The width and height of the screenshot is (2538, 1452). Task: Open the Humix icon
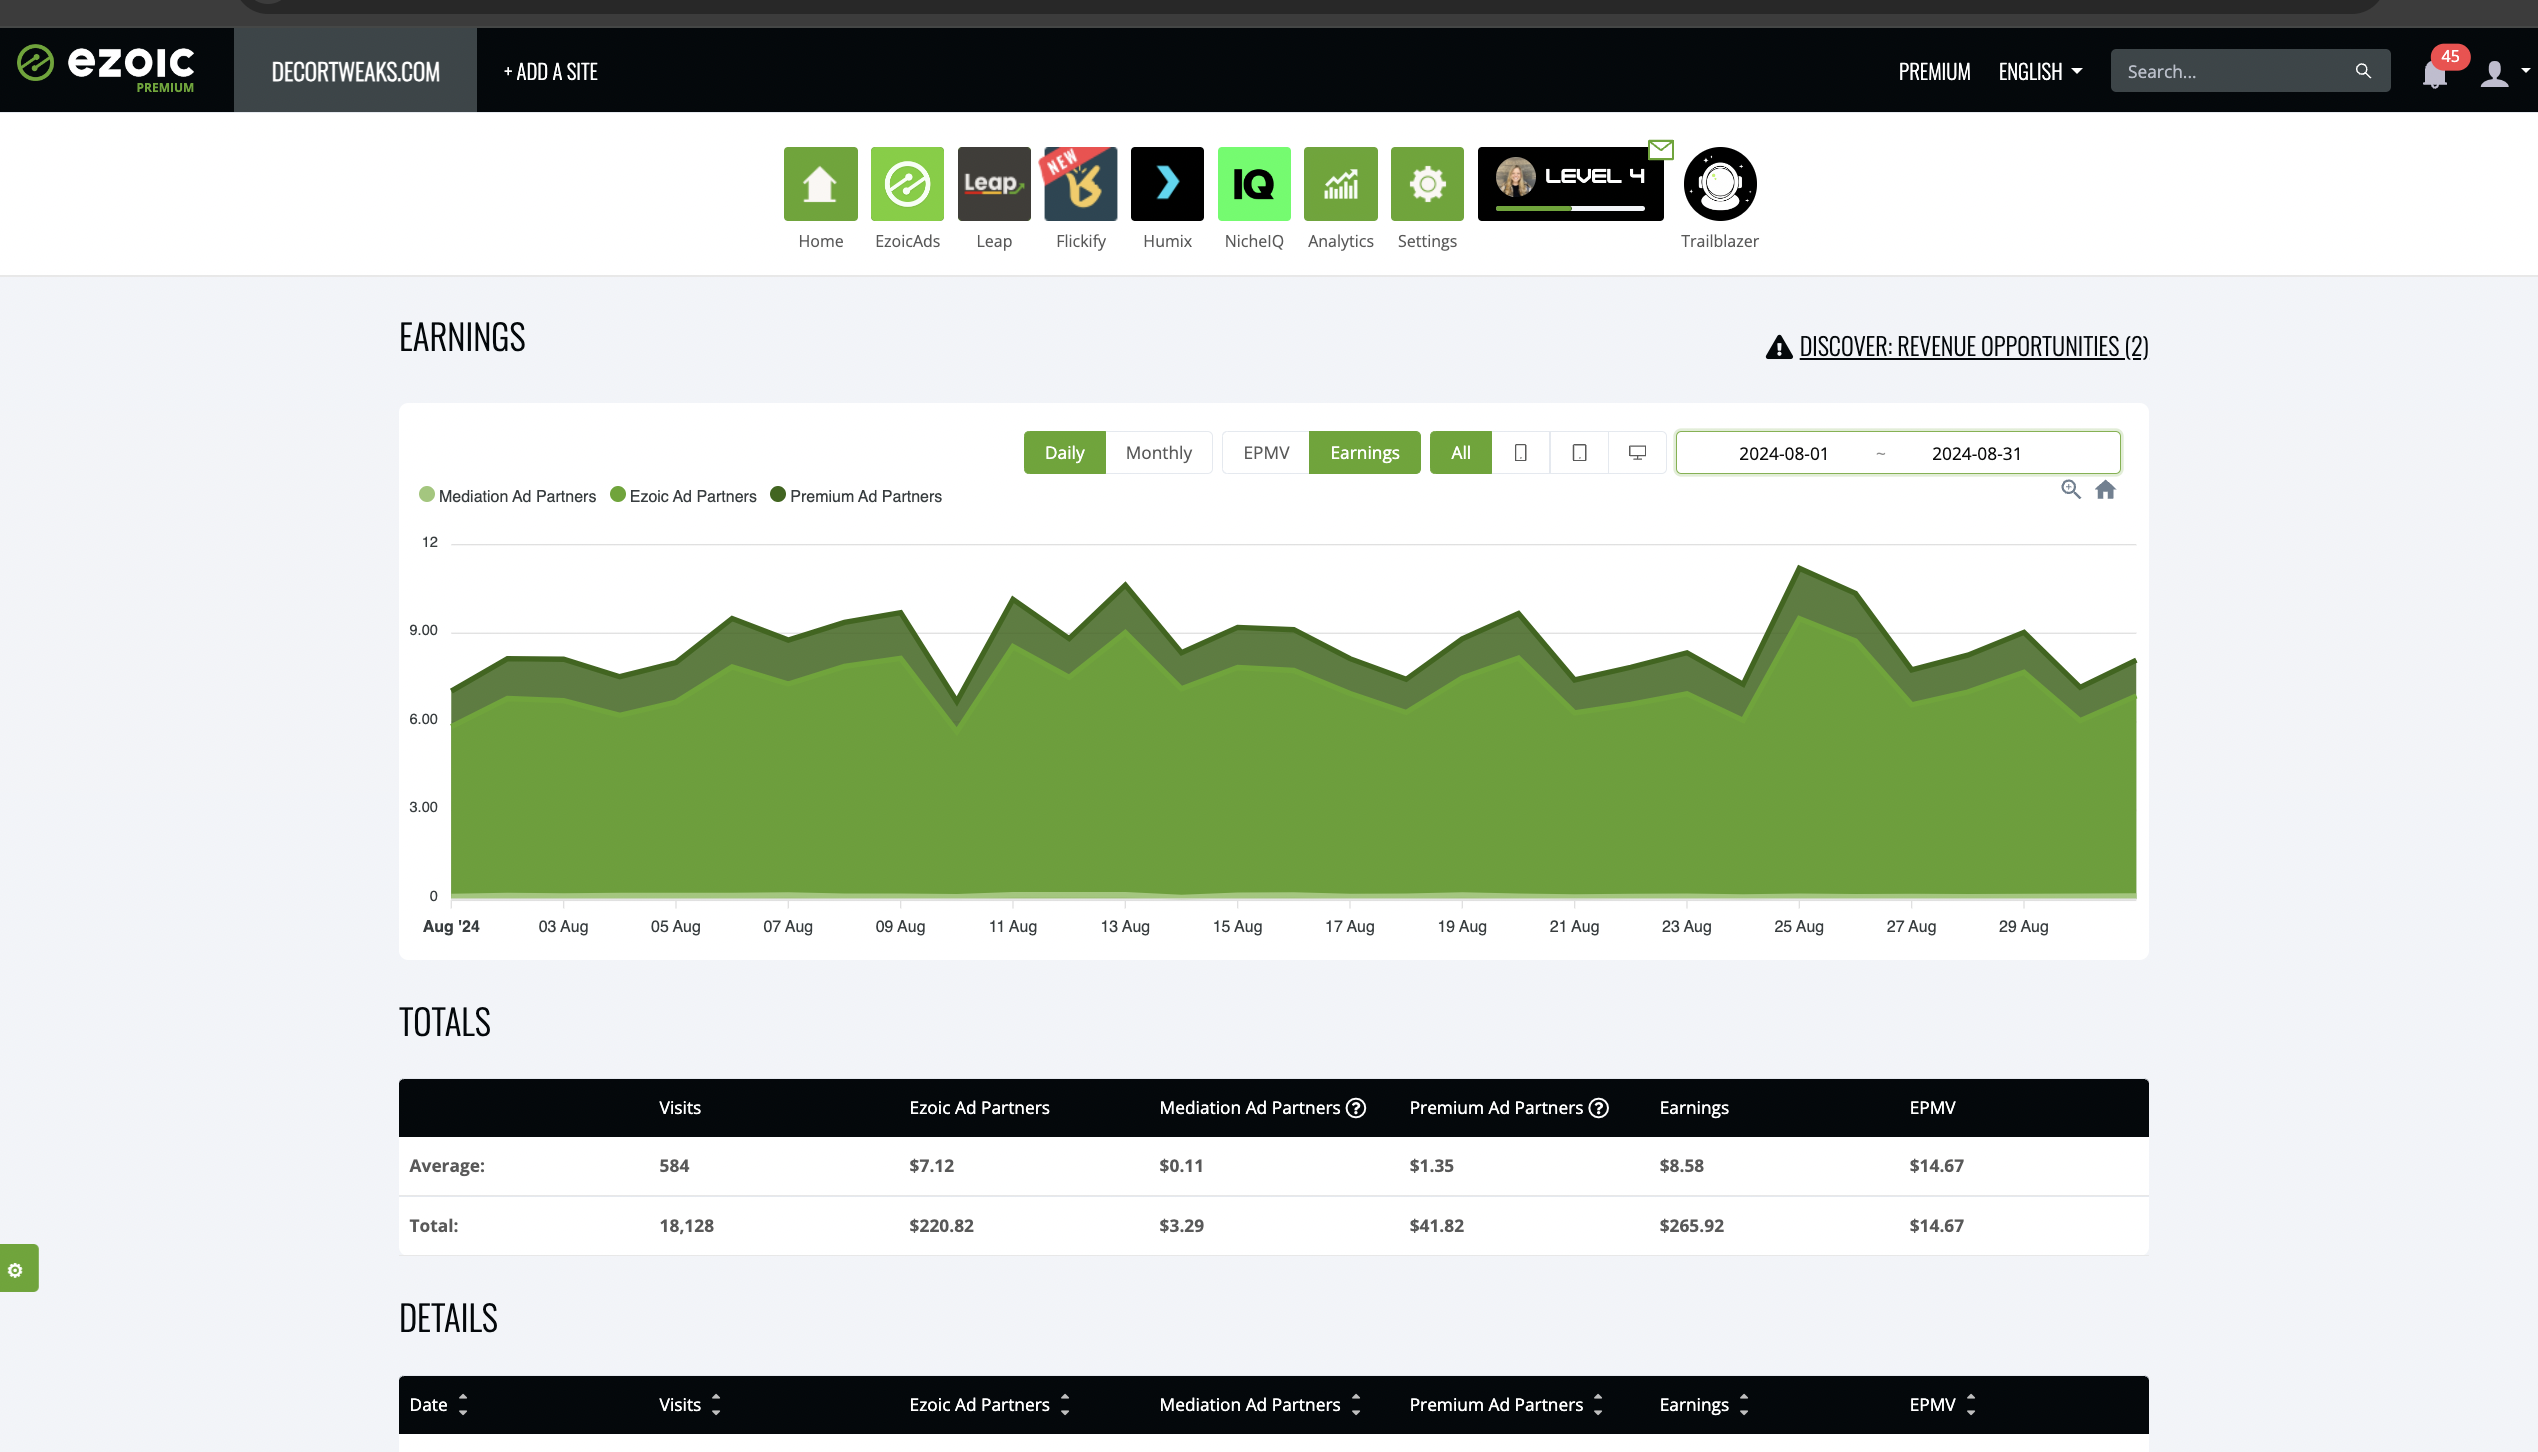1167,184
